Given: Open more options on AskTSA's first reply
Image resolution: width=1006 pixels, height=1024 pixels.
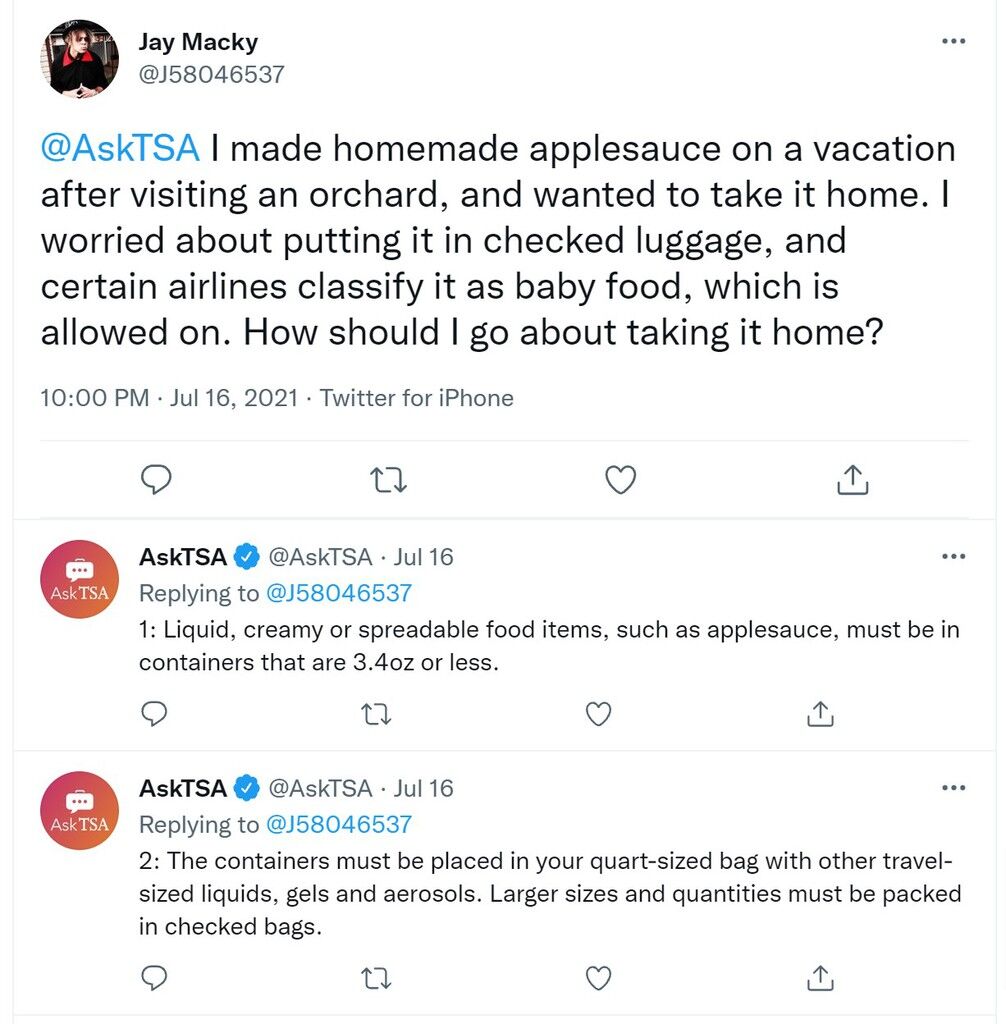Looking at the screenshot, I should click(x=954, y=556).
